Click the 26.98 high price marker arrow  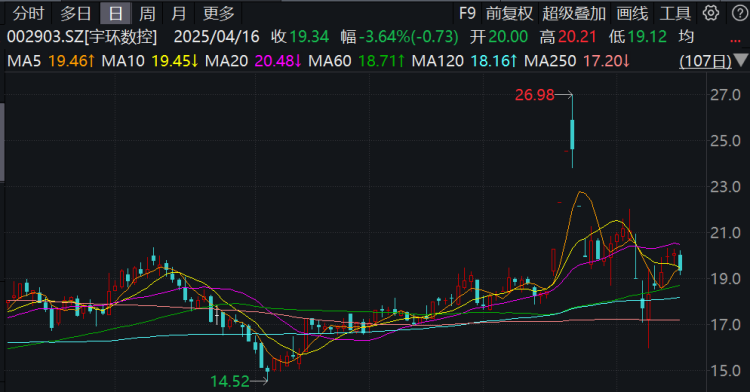pos(564,95)
